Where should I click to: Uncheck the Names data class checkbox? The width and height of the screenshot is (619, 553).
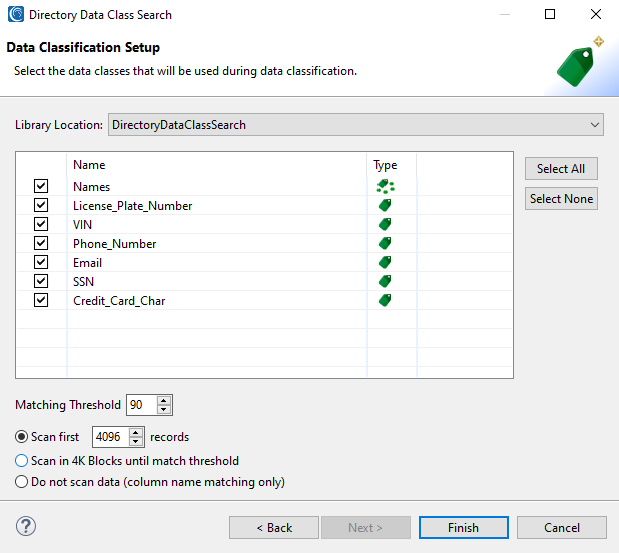tap(41, 186)
